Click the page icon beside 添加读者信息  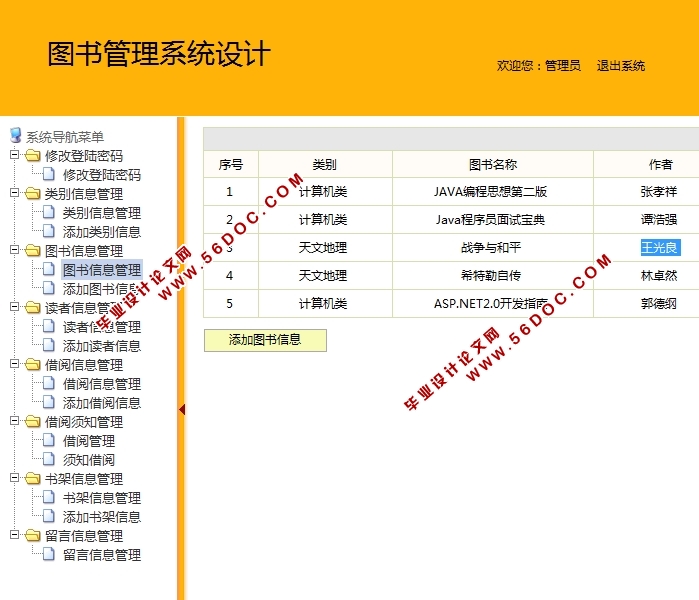(49, 345)
